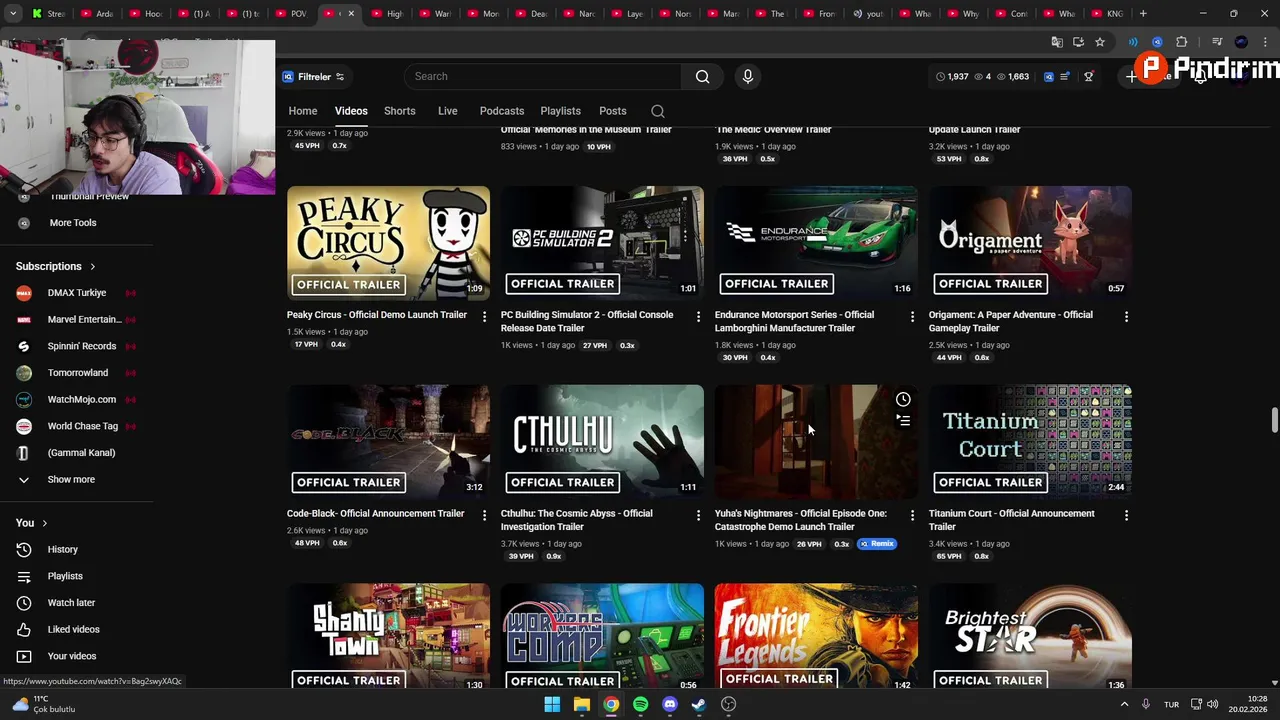Open Discord from the taskbar

(x=670, y=704)
